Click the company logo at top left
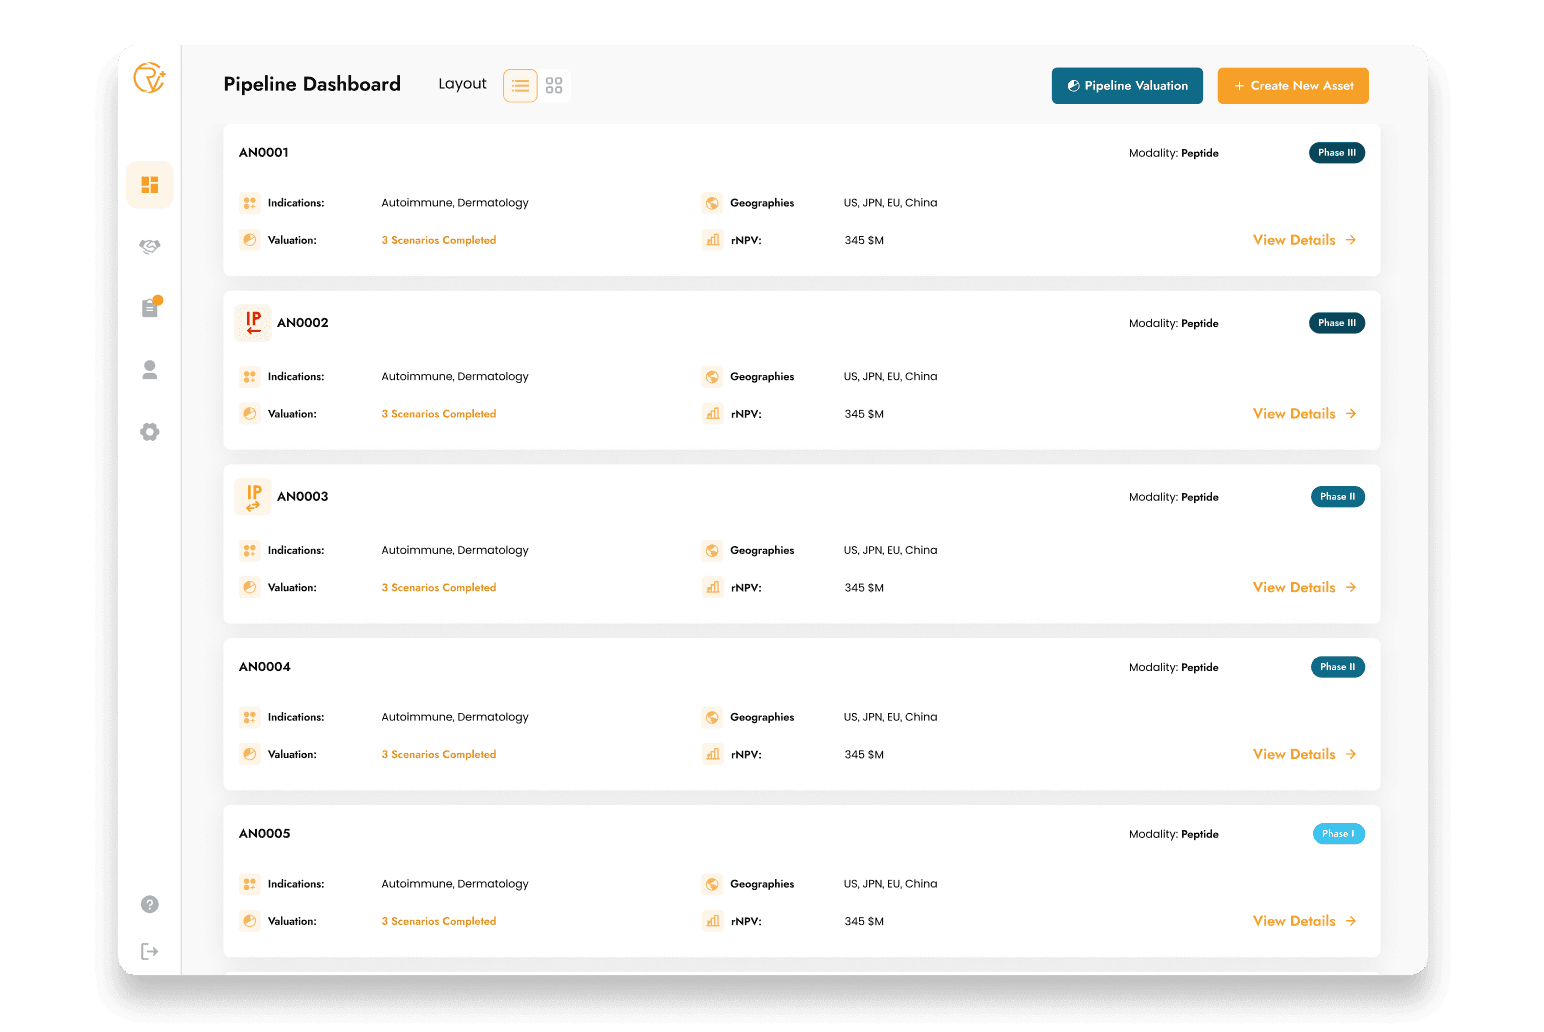Viewport: 1544px width, 1032px height. point(149,80)
